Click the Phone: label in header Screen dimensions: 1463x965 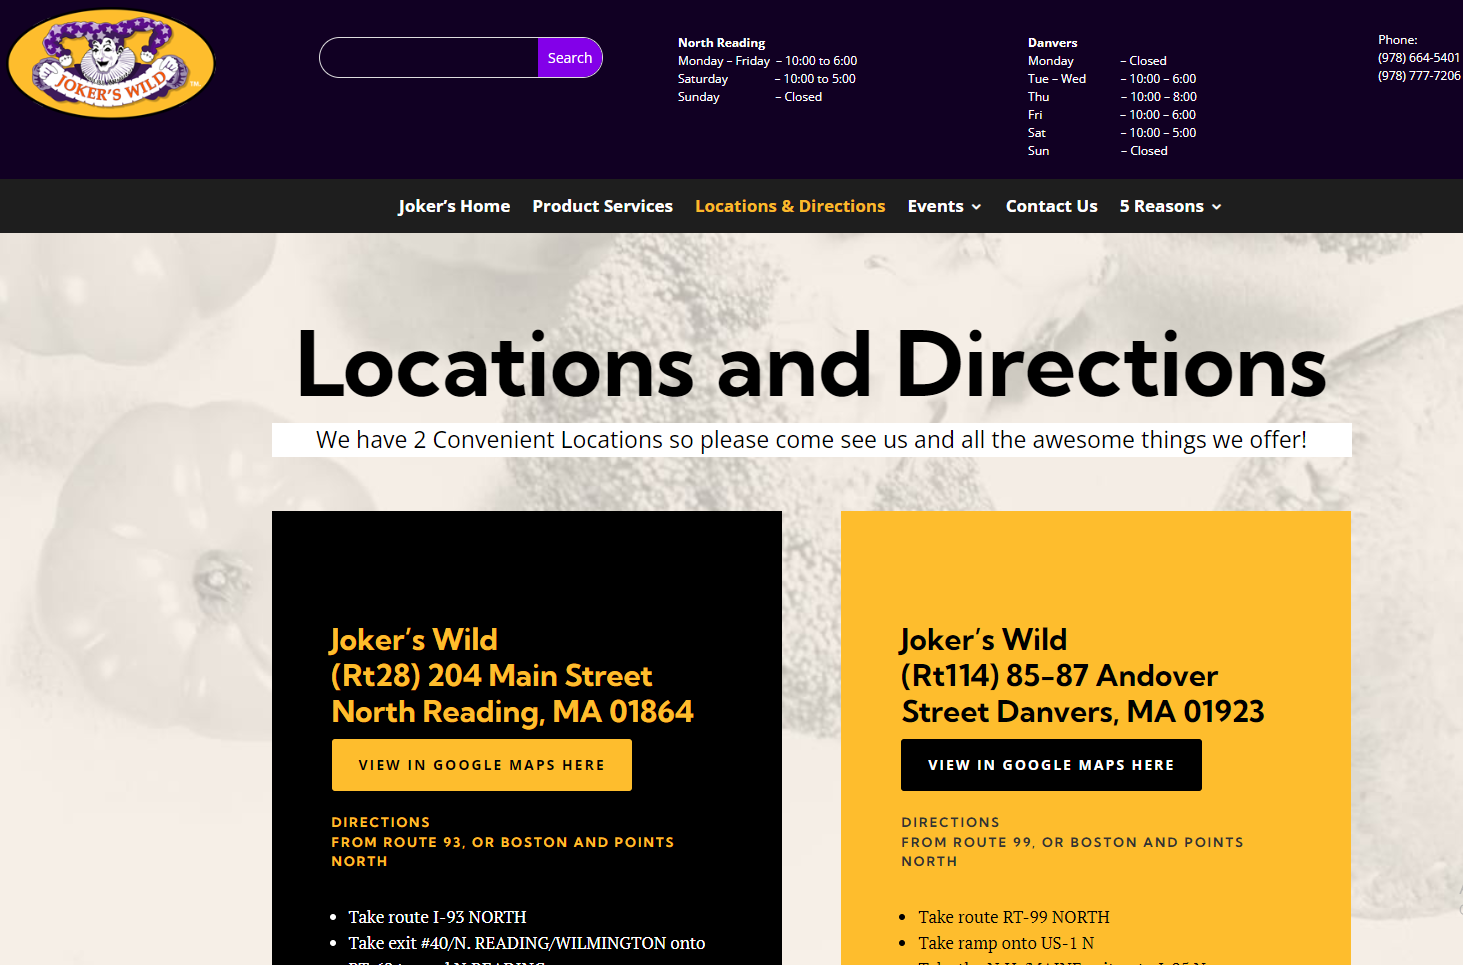click(x=1397, y=40)
